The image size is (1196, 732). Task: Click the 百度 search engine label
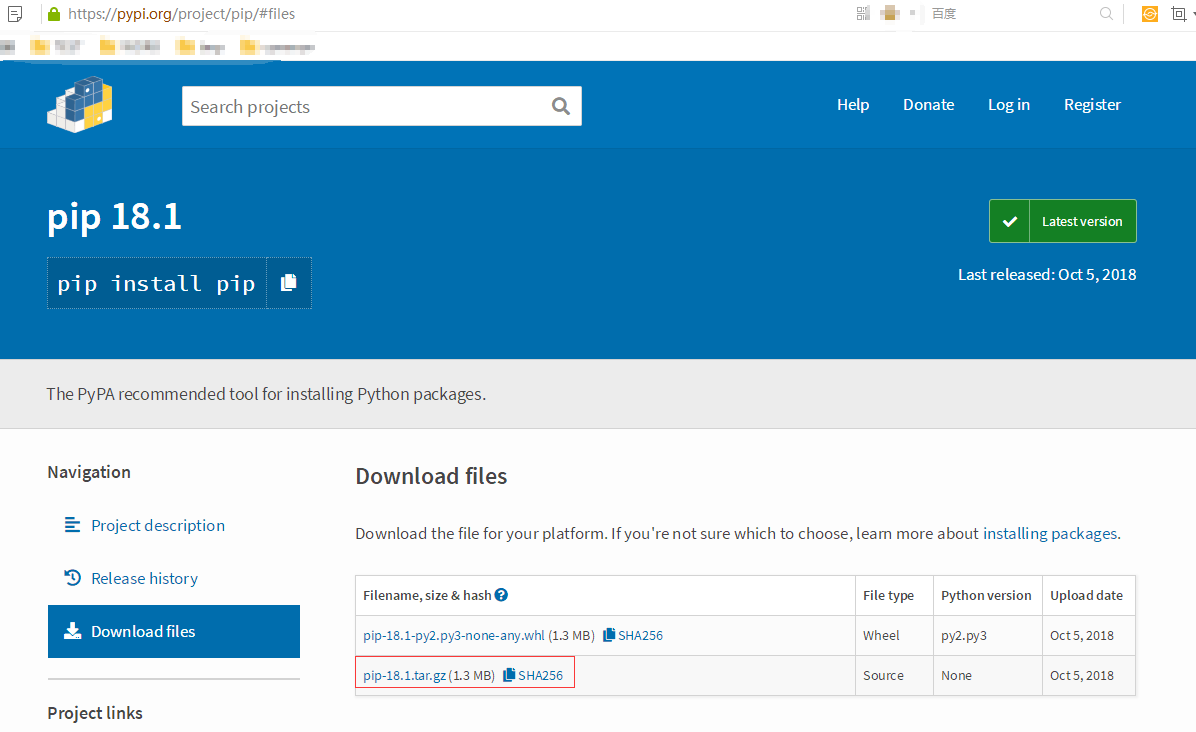(x=944, y=14)
